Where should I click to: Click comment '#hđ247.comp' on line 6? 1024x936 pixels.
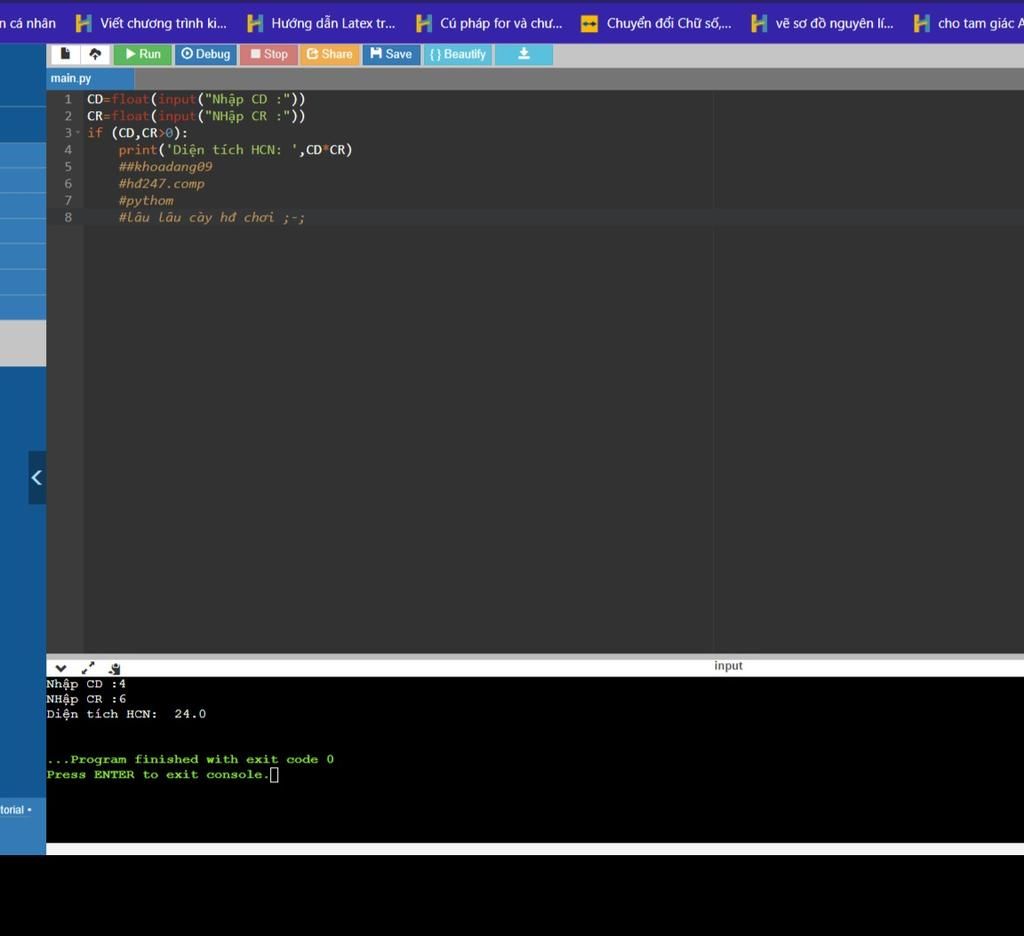[161, 184]
